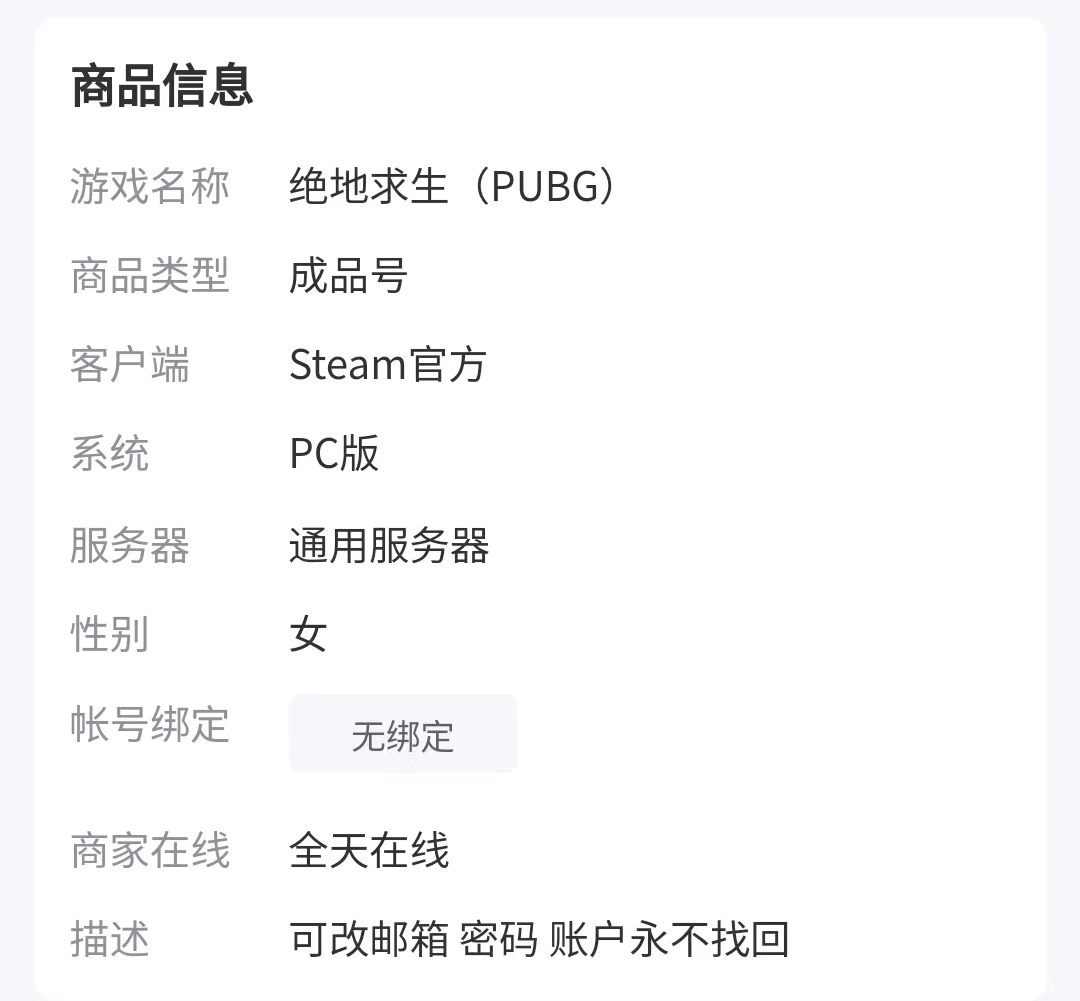Click the 帐号绑定 label
Screen dimensions: 1080x1001
[150, 725]
